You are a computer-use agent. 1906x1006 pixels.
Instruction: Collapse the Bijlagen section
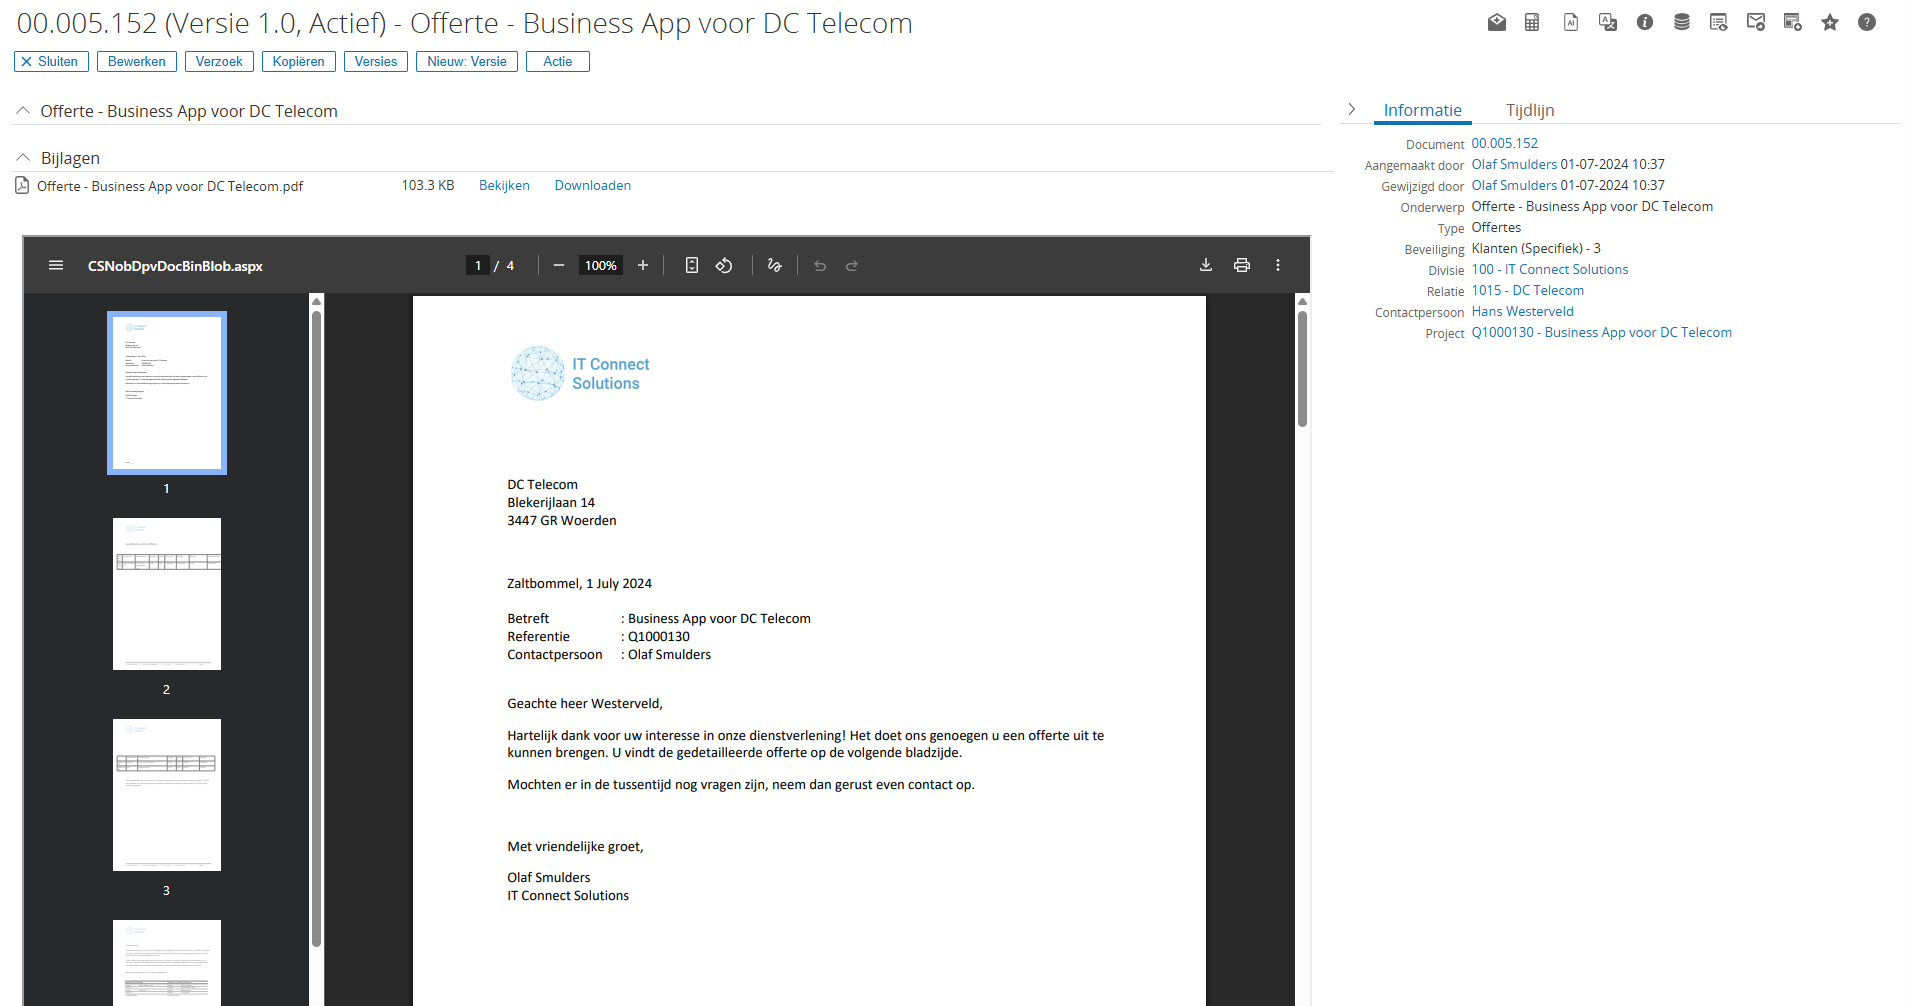[22, 156]
